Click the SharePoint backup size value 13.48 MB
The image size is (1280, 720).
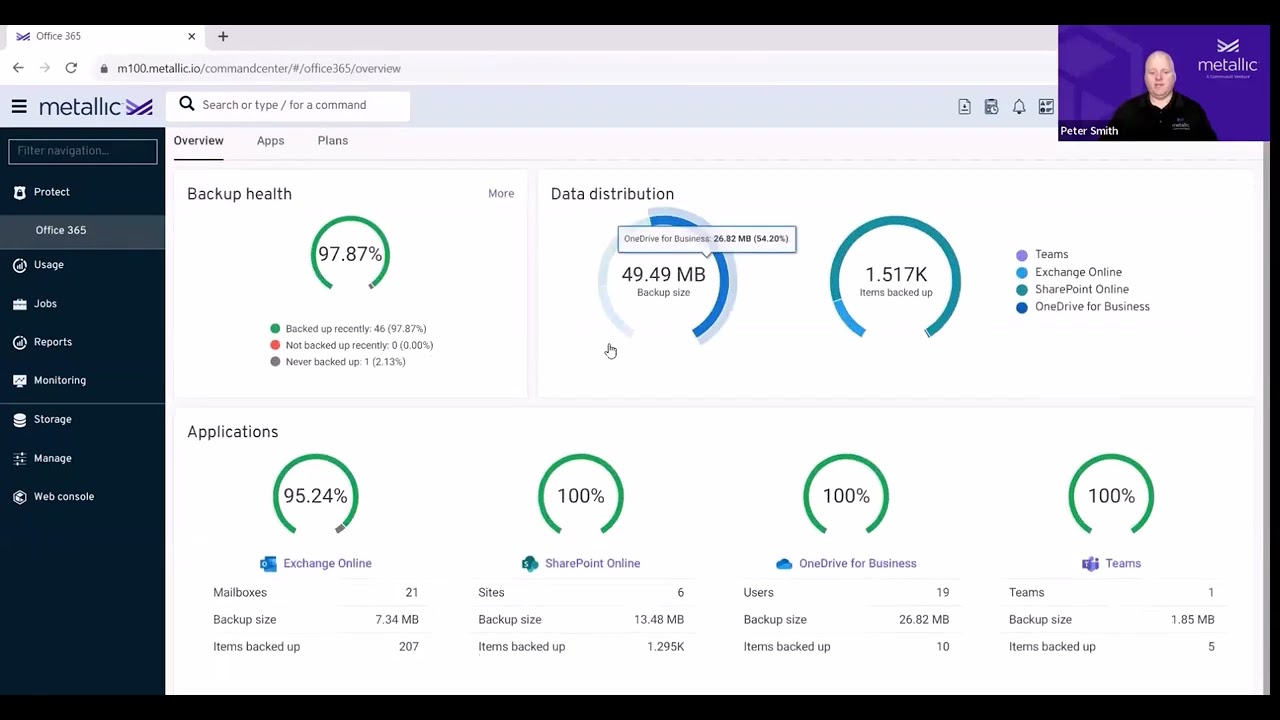(659, 620)
